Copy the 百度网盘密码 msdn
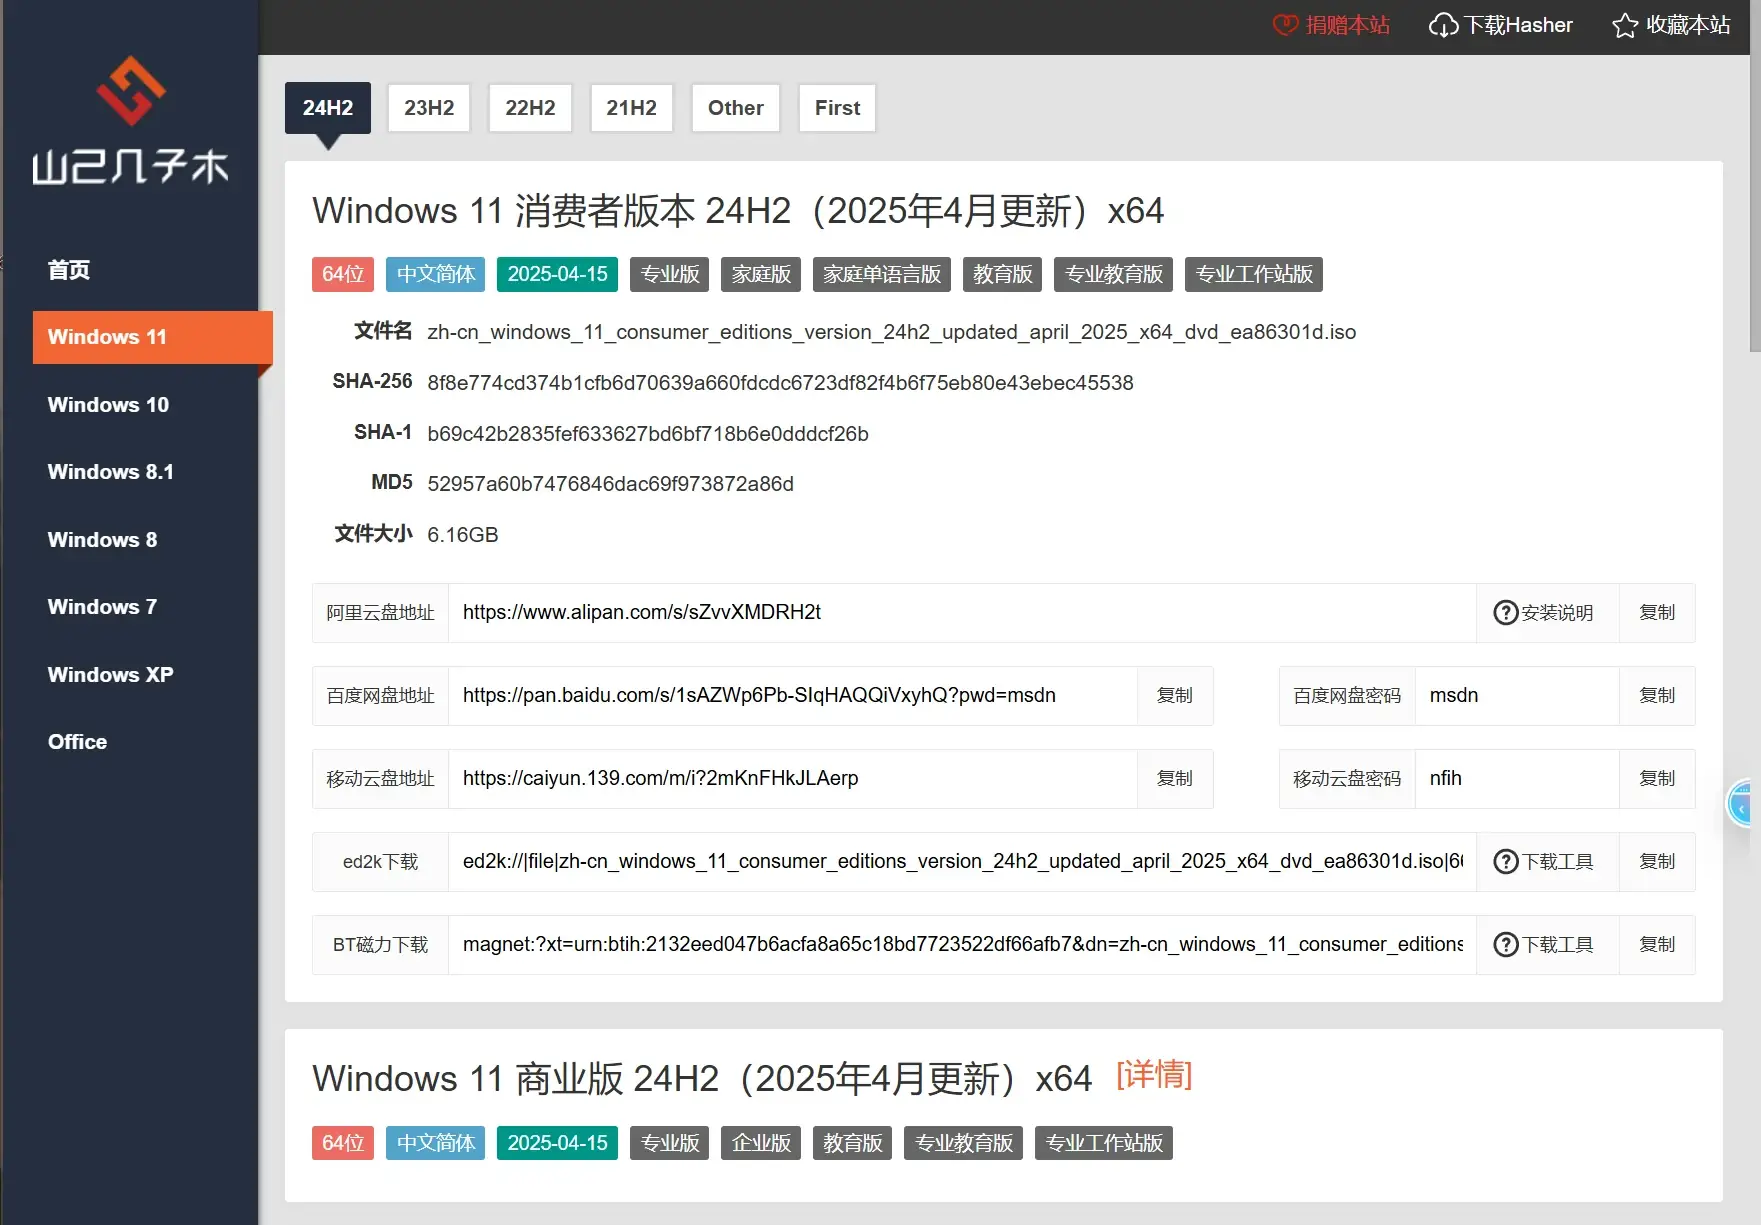Viewport: 1761px width, 1225px height. [1657, 696]
